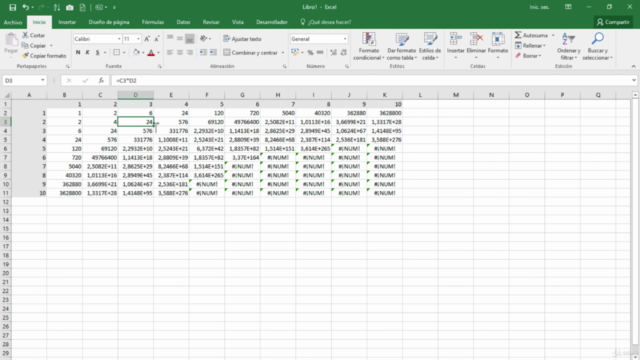Screen dimensions: 640x360
Task: Click the Autosuma sigma icon
Action: click(518, 35)
